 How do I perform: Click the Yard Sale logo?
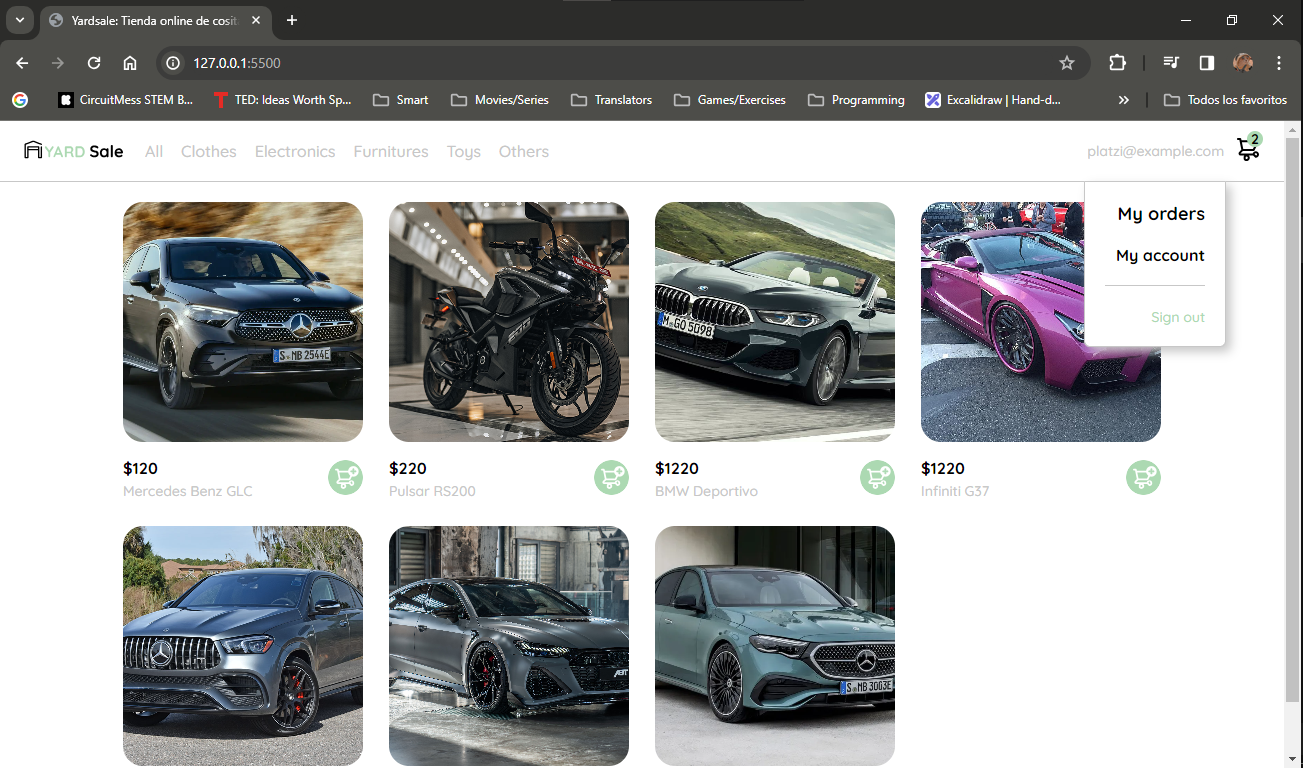point(74,151)
